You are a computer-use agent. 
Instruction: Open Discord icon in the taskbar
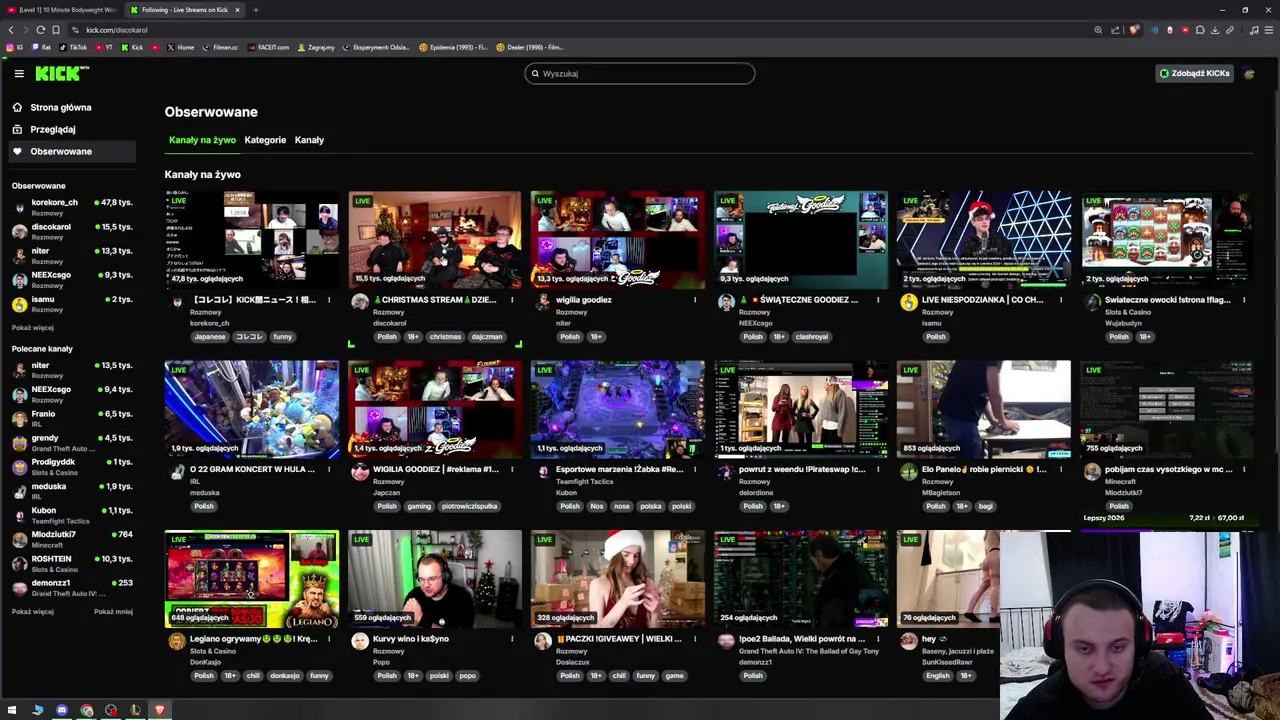coord(62,710)
